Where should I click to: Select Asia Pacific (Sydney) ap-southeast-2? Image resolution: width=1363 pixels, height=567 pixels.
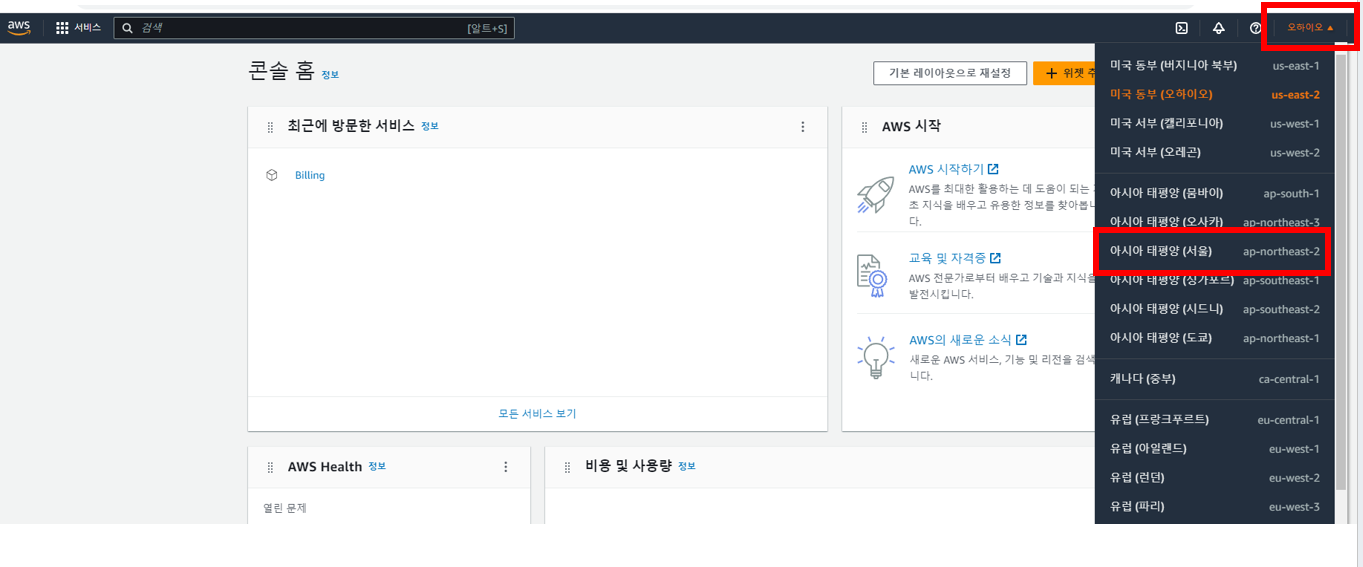click(1215, 309)
